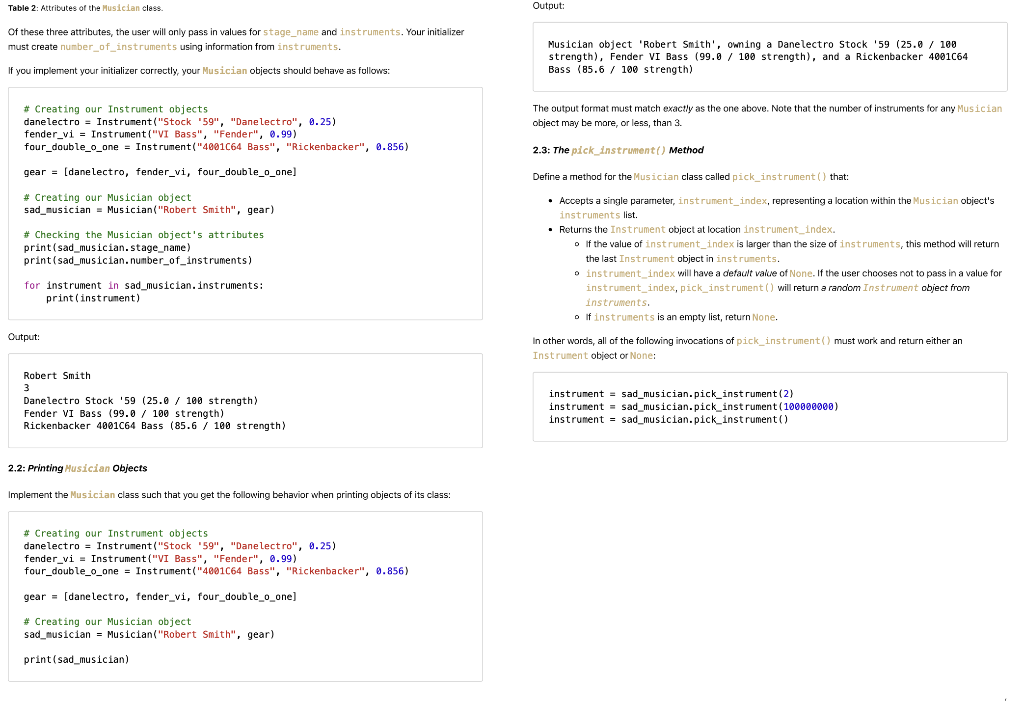This screenshot has width=1024, height=701.
Task: Click the paragraph 'The output format must match exactly'
Action: click(x=767, y=116)
